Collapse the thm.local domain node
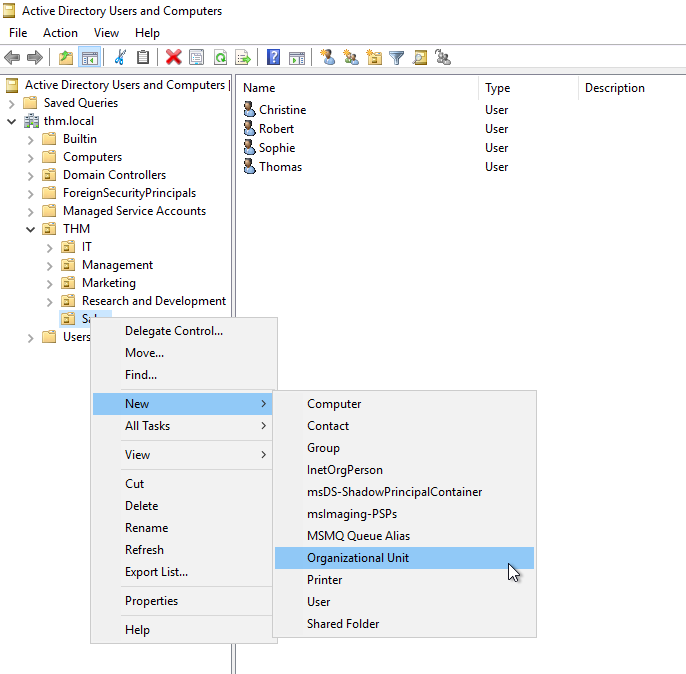 pos(12,121)
